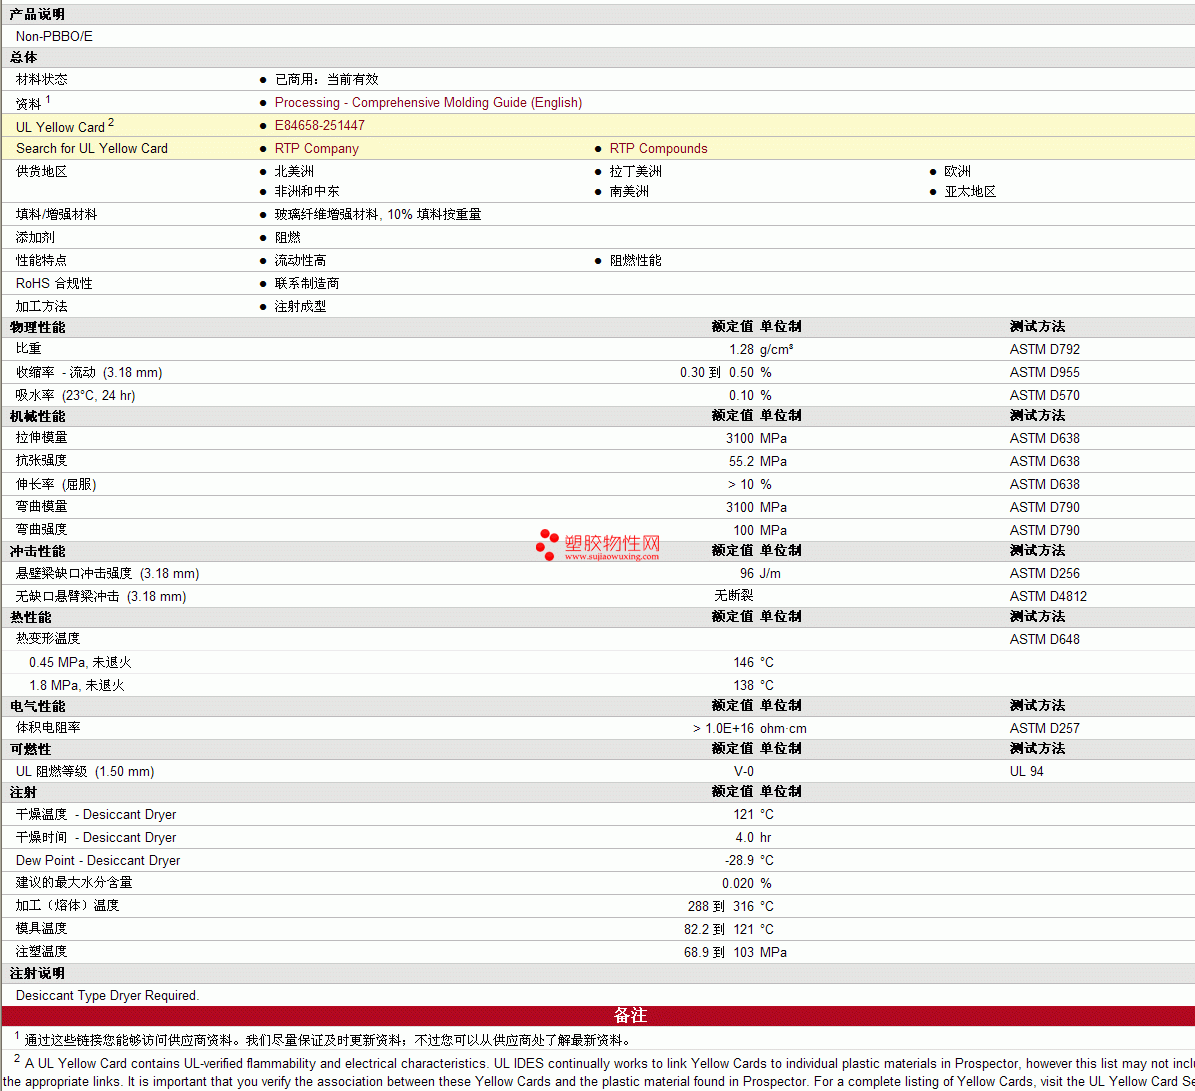The width and height of the screenshot is (1195, 1091).
Task: Open UL Yellow Card E84658-251447 link
Action: (319, 126)
